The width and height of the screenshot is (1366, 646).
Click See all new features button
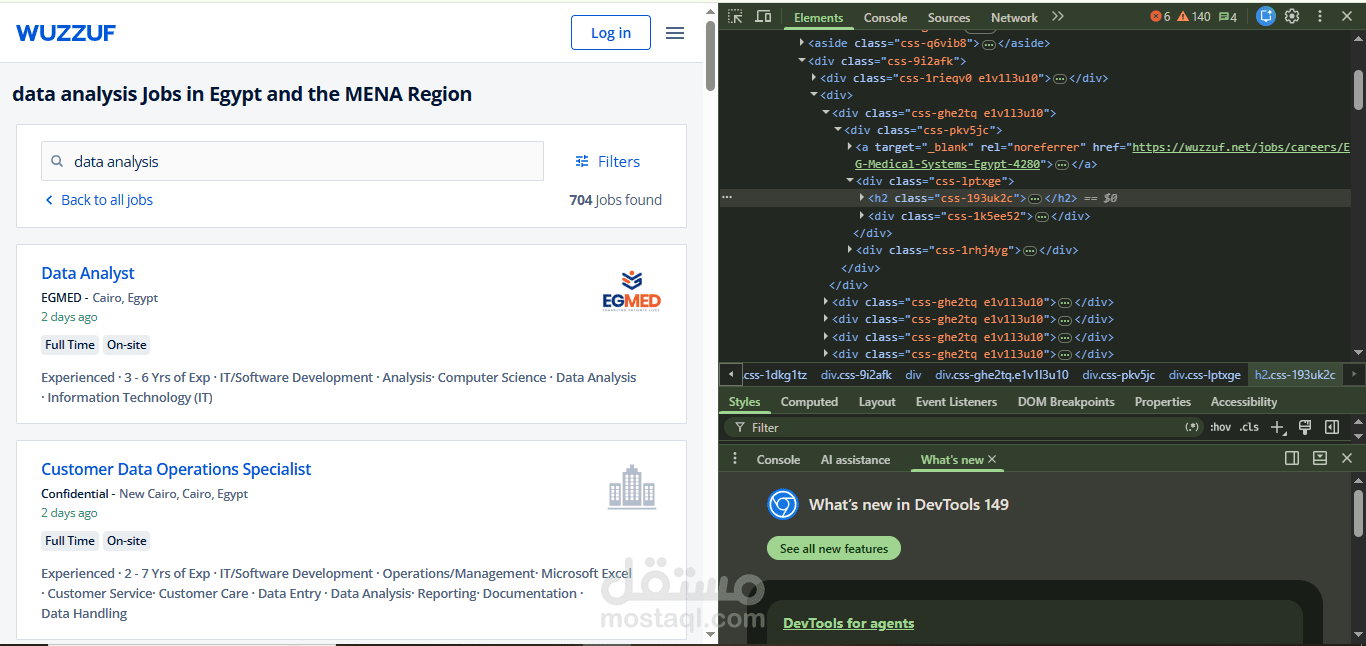click(x=834, y=548)
